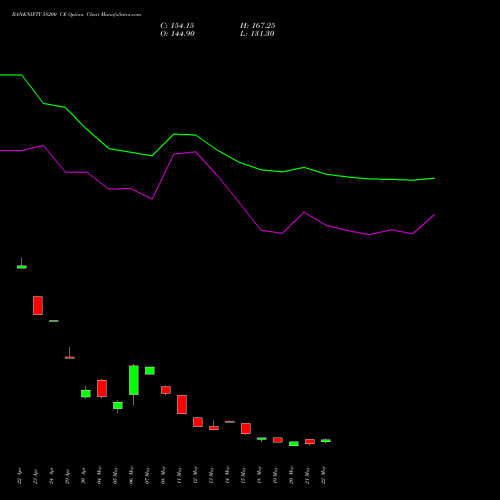The height and width of the screenshot is (500, 500).
Task: Click the 14 May date label
Action: 228,475
